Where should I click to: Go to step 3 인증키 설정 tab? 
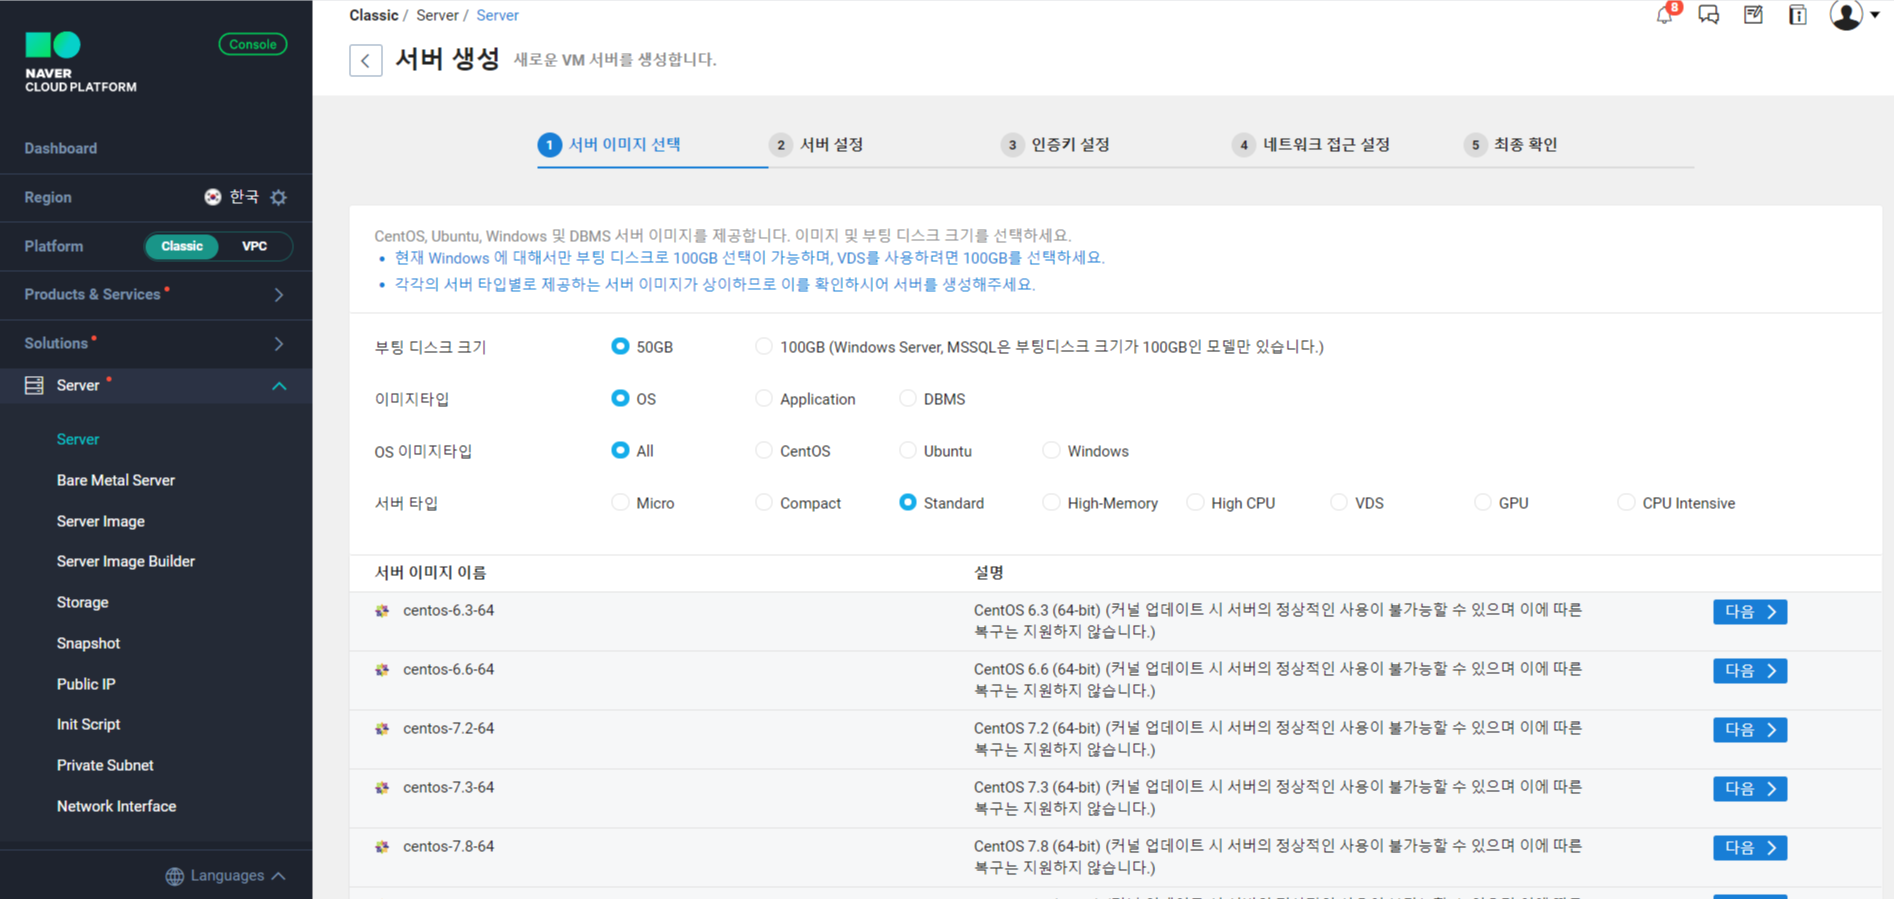1056,145
